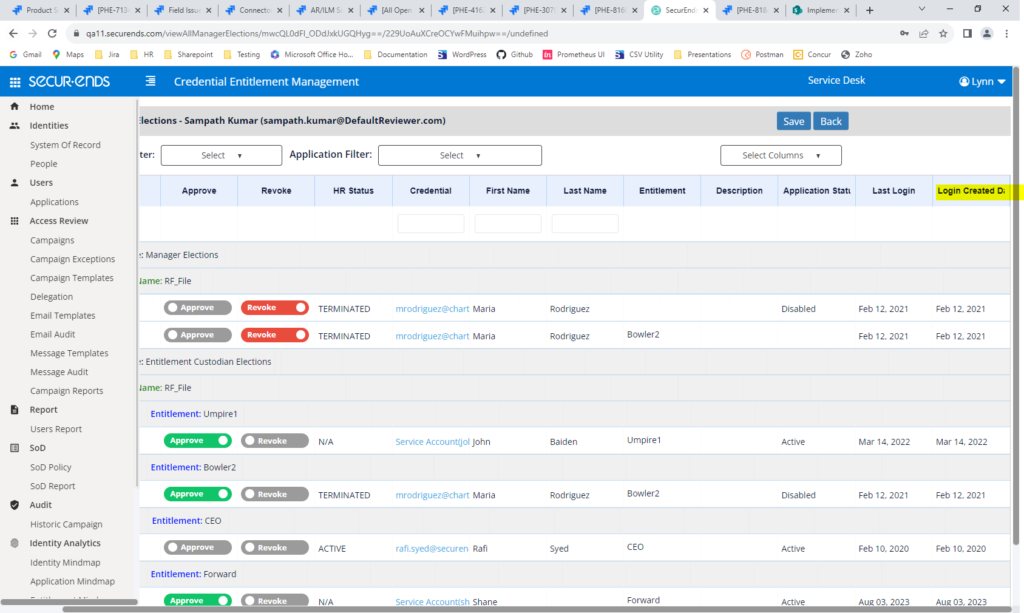Toggle Approve for John Baiden's Umpire1 row
The width and height of the screenshot is (1024, 613).
tap(197, 441)
